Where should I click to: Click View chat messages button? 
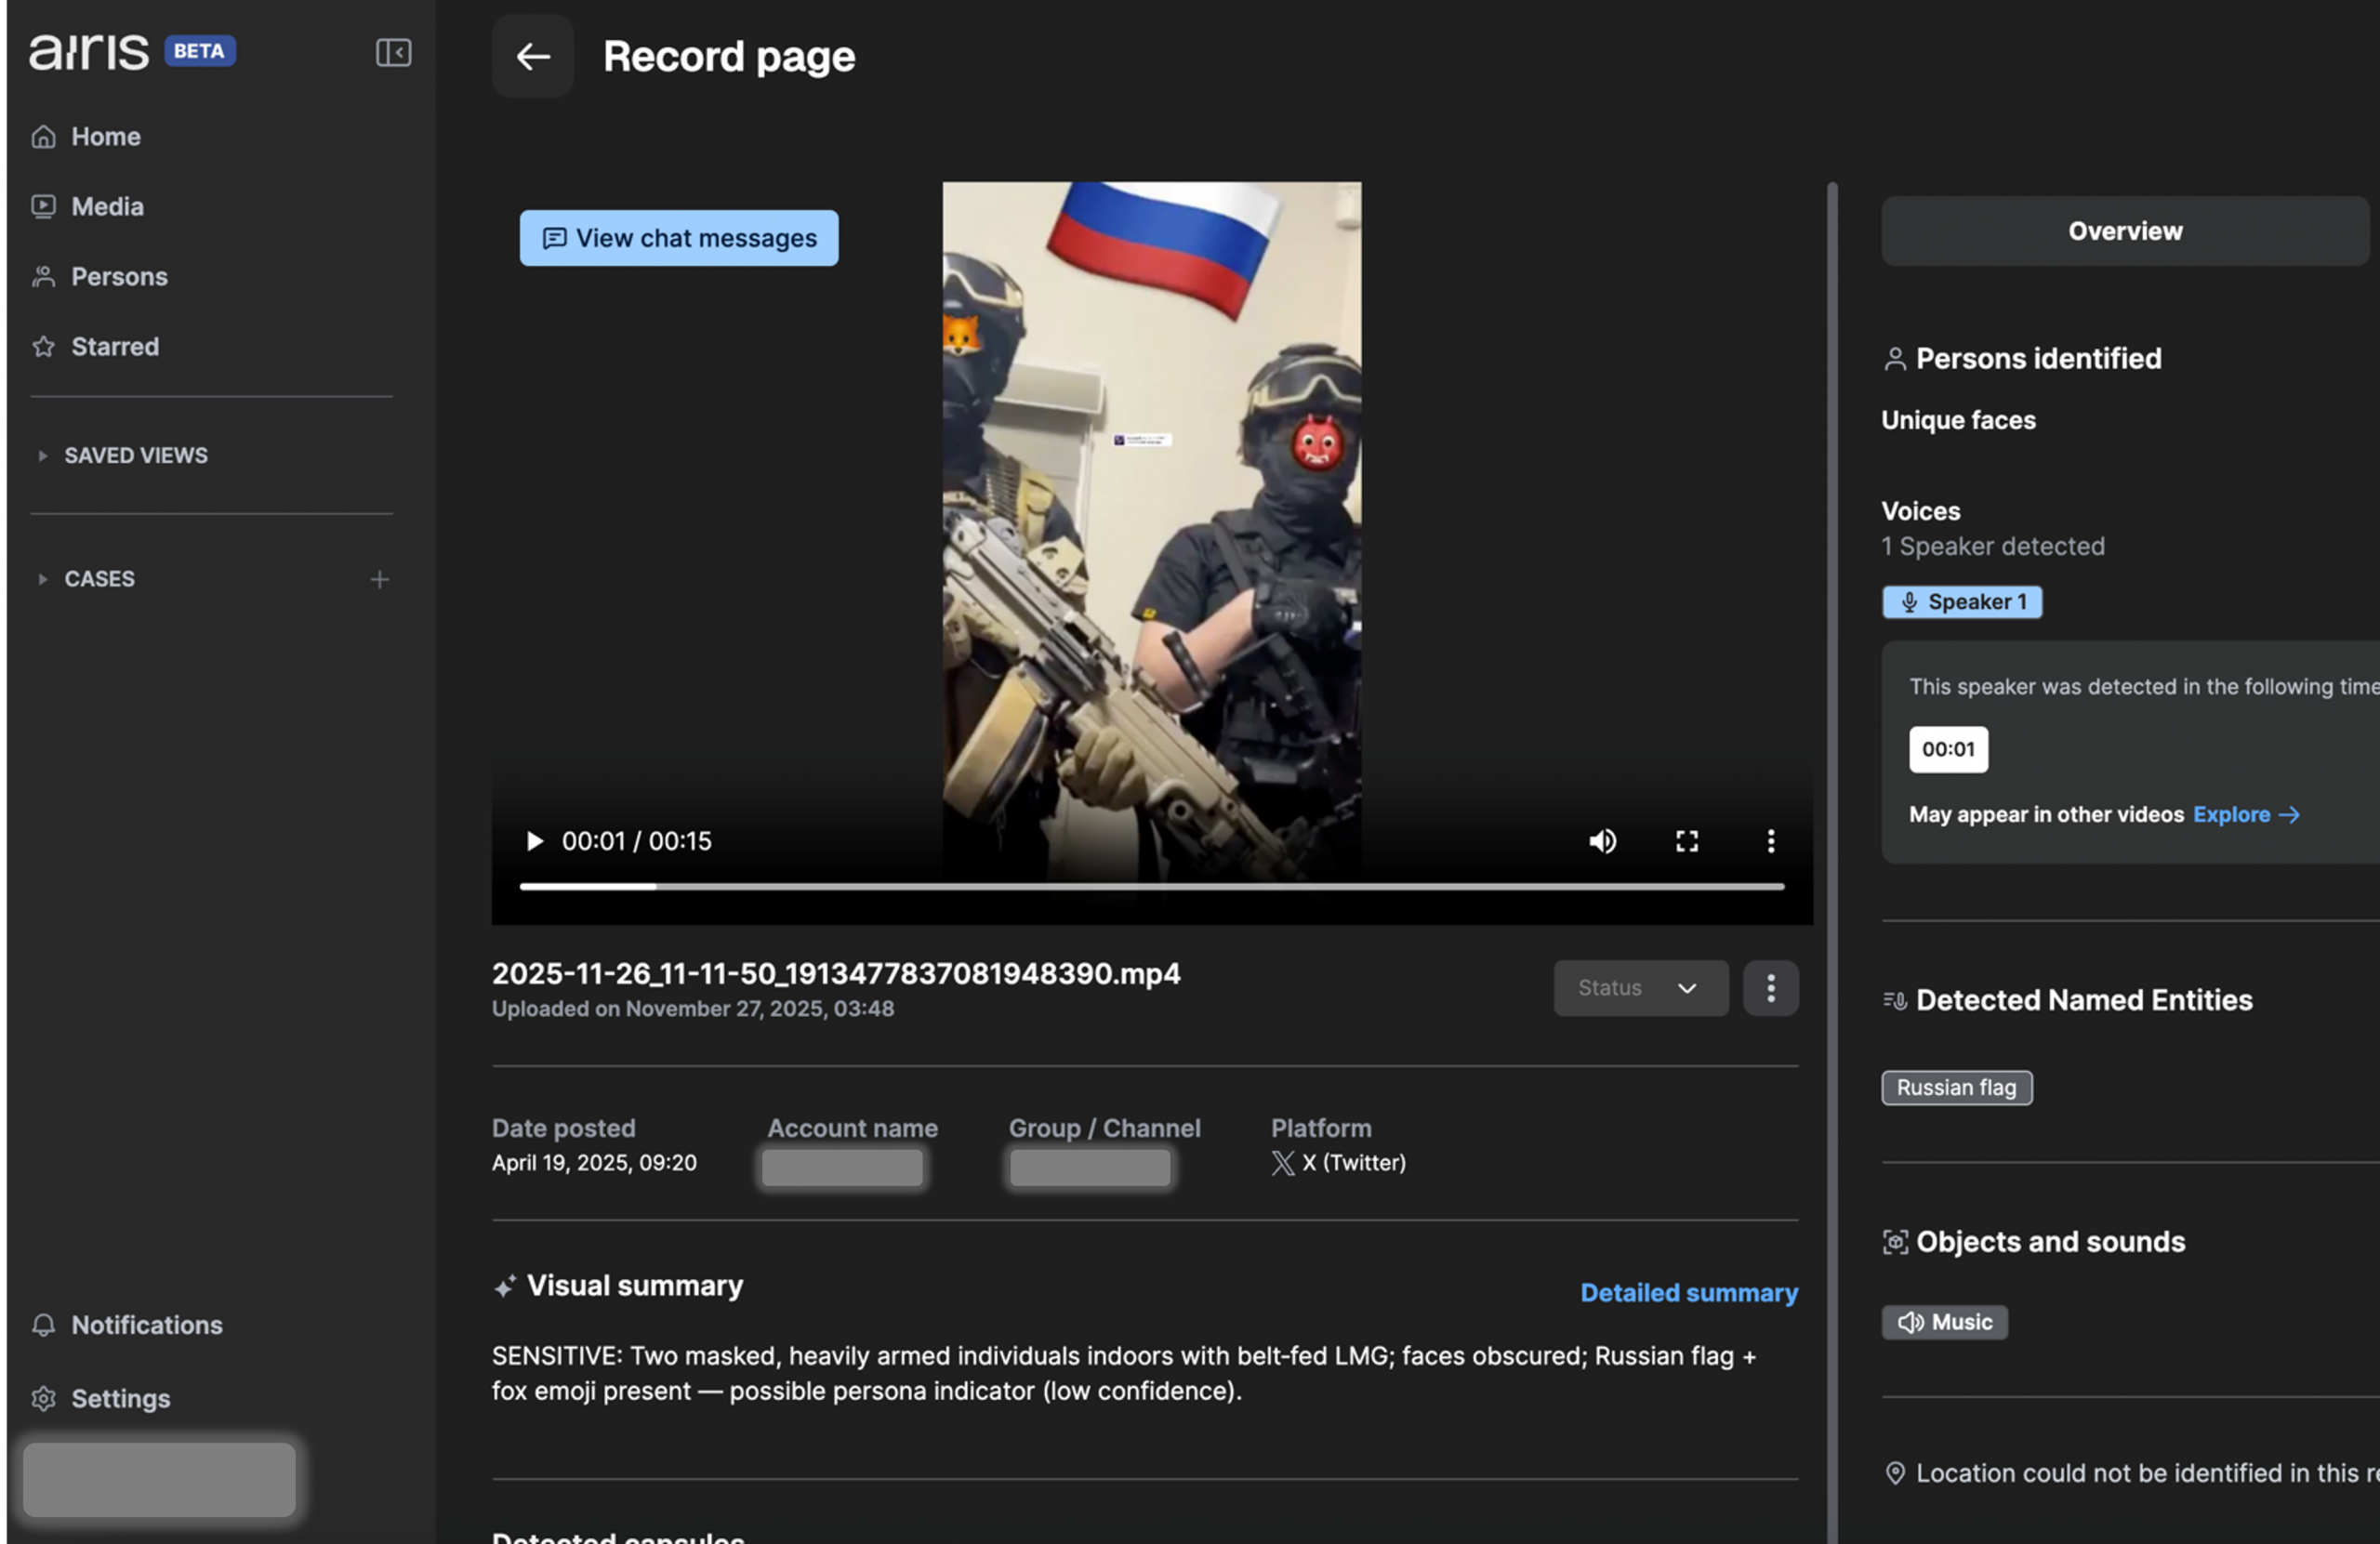pyautogui.click(x=679, y=238)
